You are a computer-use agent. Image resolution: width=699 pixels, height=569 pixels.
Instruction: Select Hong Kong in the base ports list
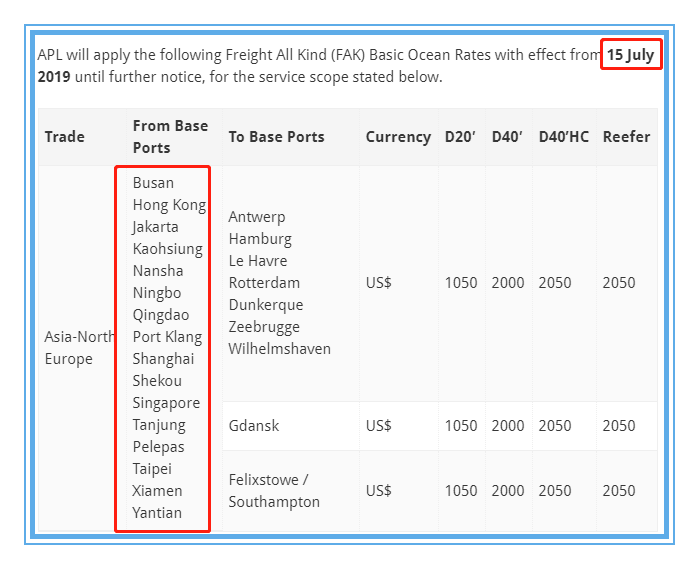169,205
